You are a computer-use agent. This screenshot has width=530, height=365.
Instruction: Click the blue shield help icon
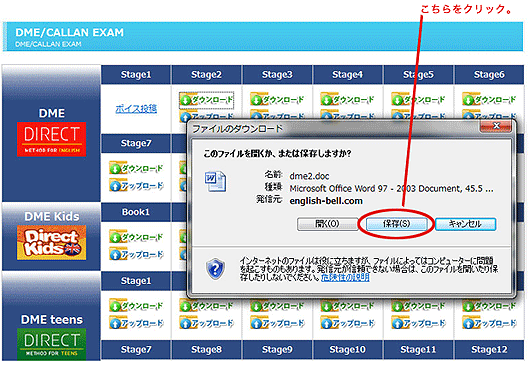215,269
